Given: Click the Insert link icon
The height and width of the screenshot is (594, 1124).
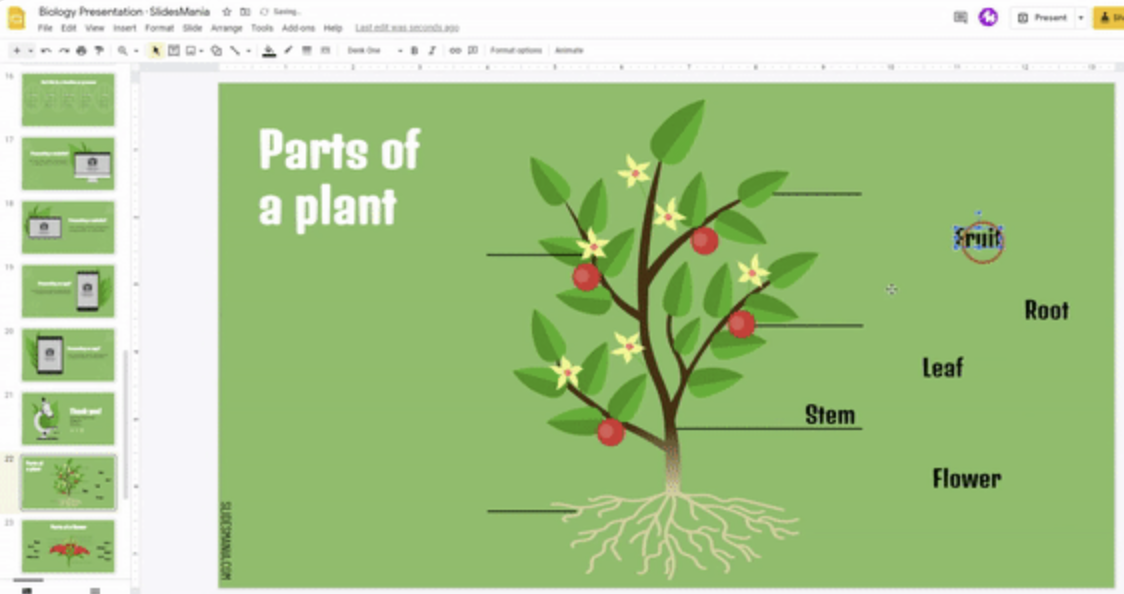Looking at the screenshot, I should click(455, 51).
